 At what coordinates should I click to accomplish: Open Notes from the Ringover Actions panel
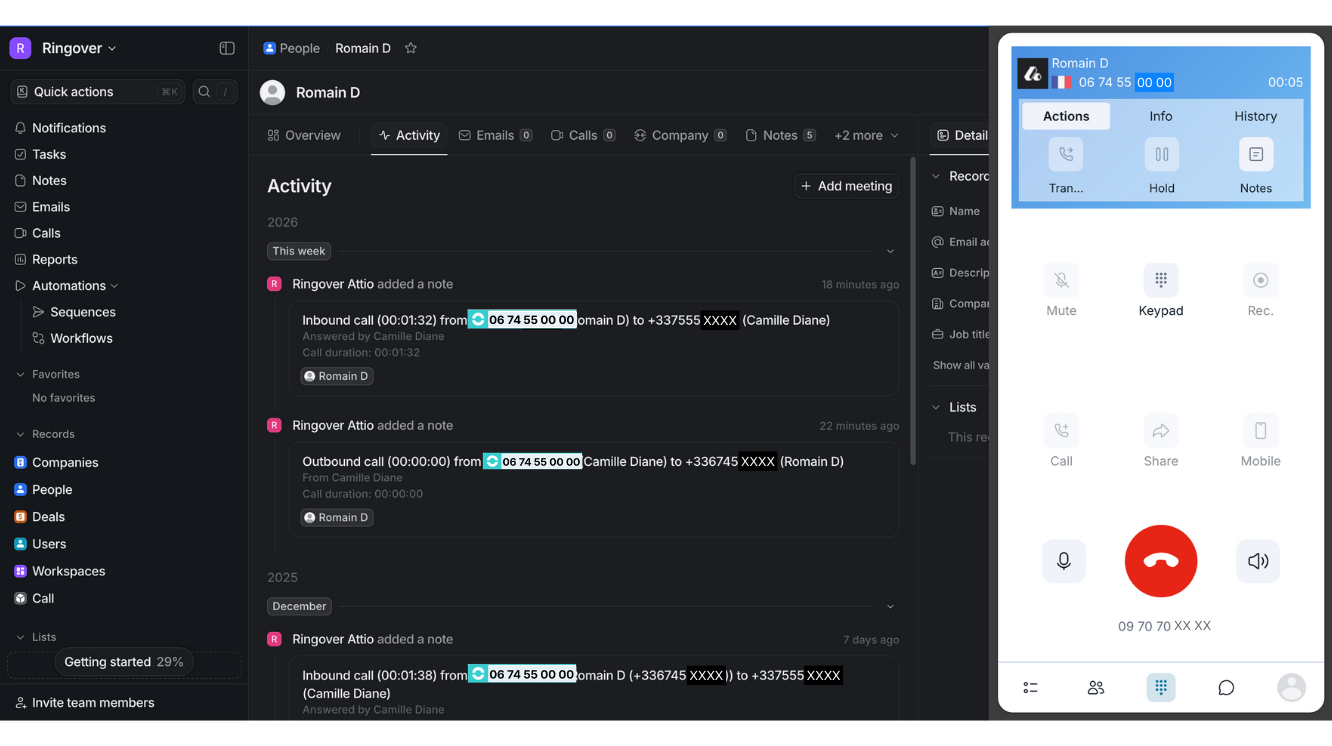point(1255,154)
